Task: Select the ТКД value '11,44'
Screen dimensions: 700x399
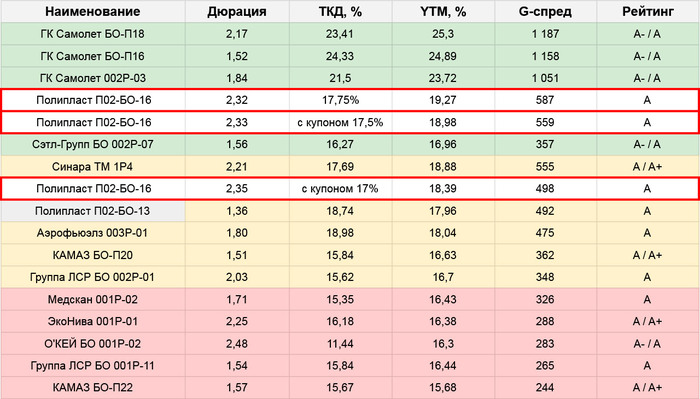Action: 340,343
